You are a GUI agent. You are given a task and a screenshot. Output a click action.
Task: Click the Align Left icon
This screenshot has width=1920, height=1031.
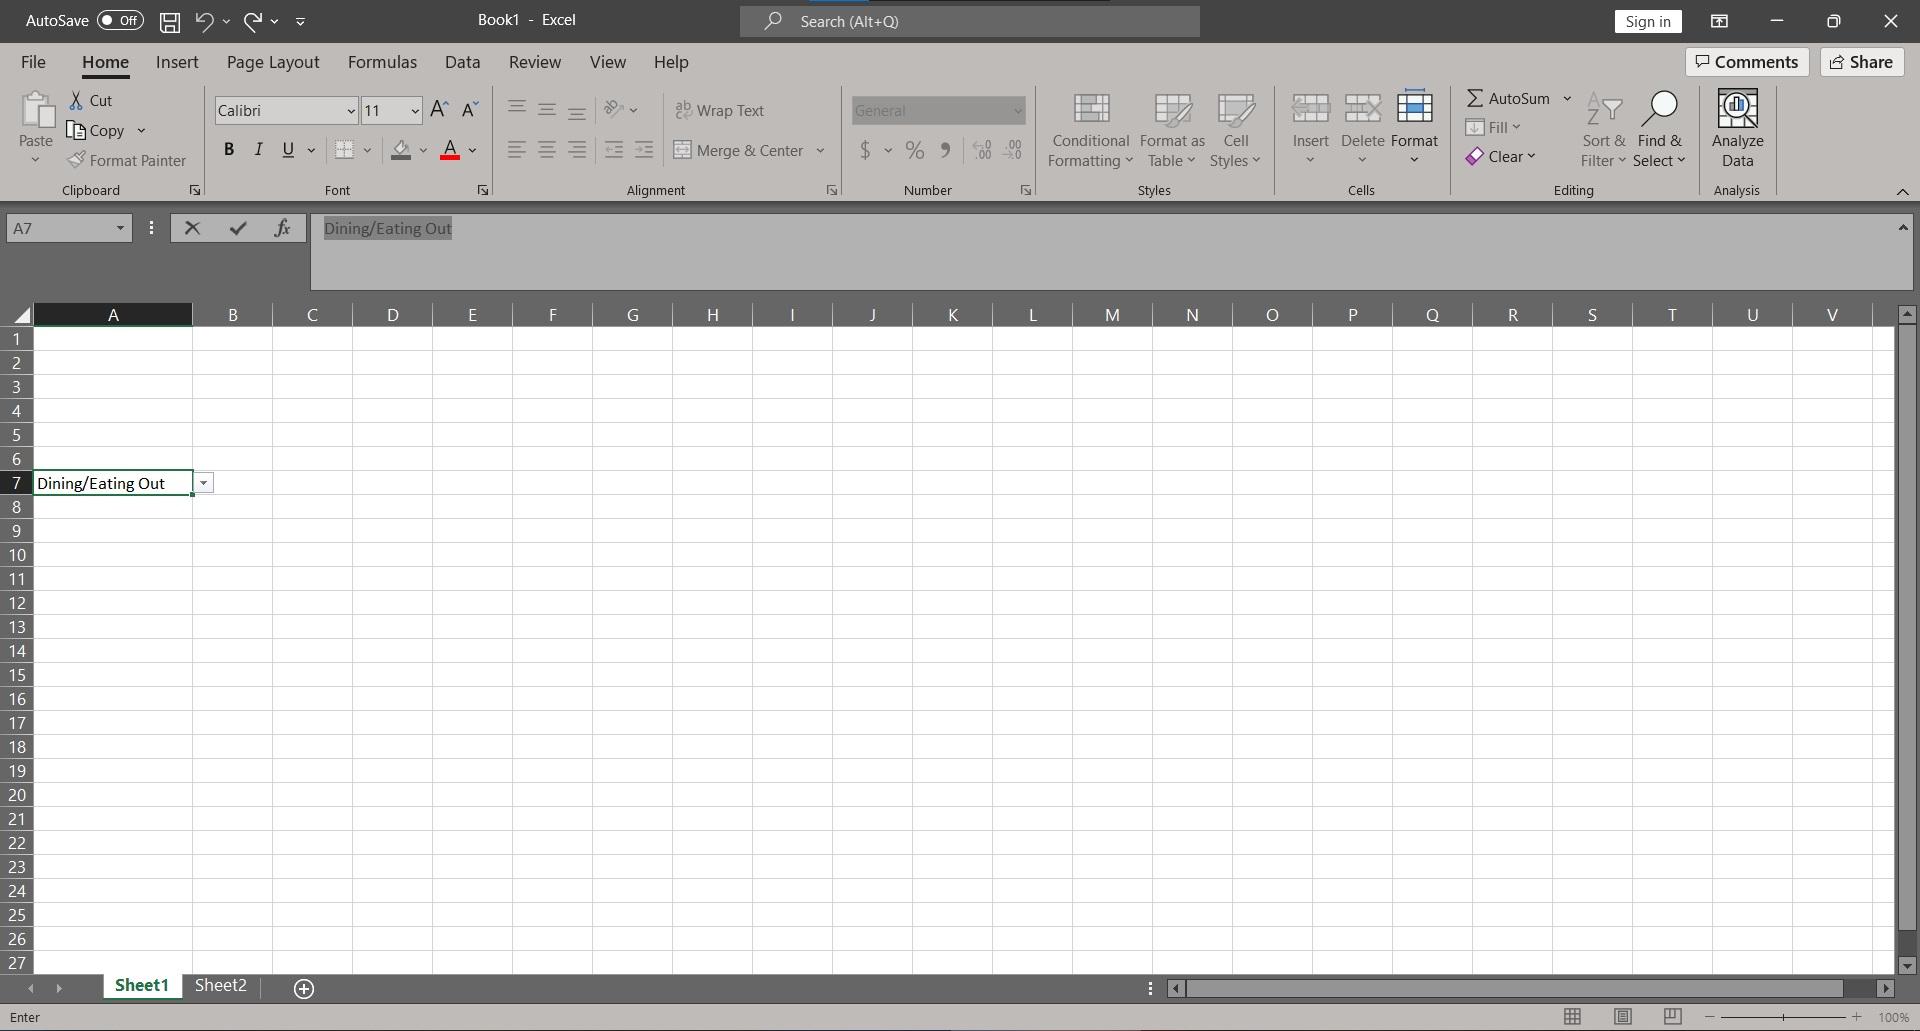pos(517,150)
